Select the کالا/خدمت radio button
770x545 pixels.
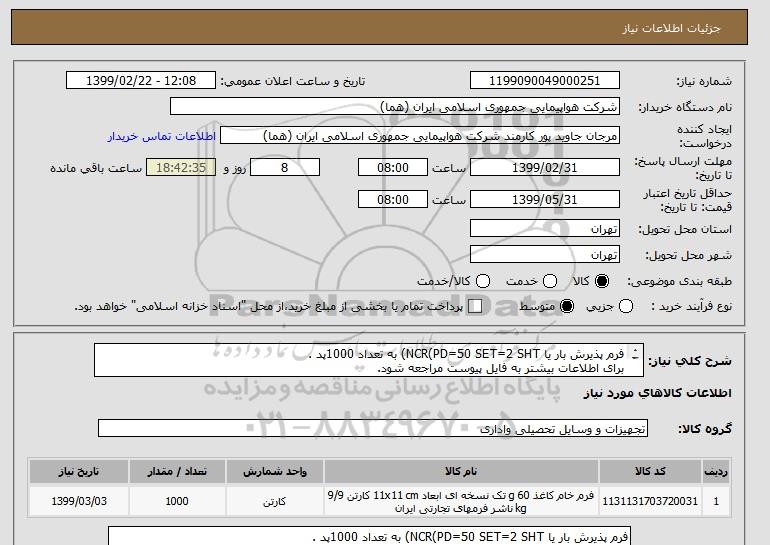coord(483,281)
